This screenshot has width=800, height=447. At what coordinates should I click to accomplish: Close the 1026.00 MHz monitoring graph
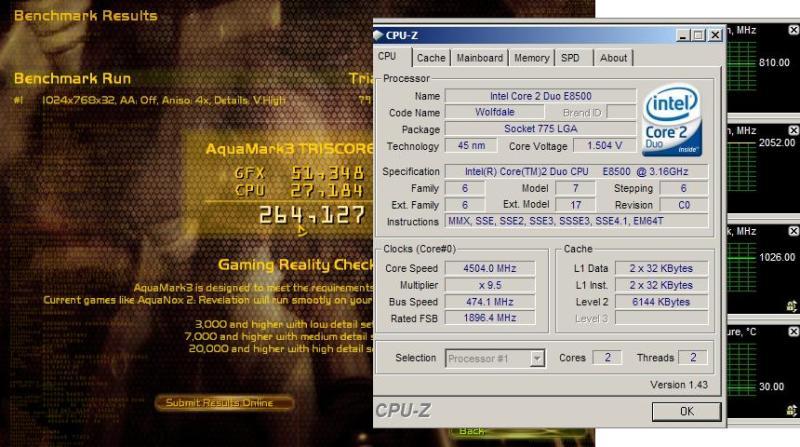(794, 231)
